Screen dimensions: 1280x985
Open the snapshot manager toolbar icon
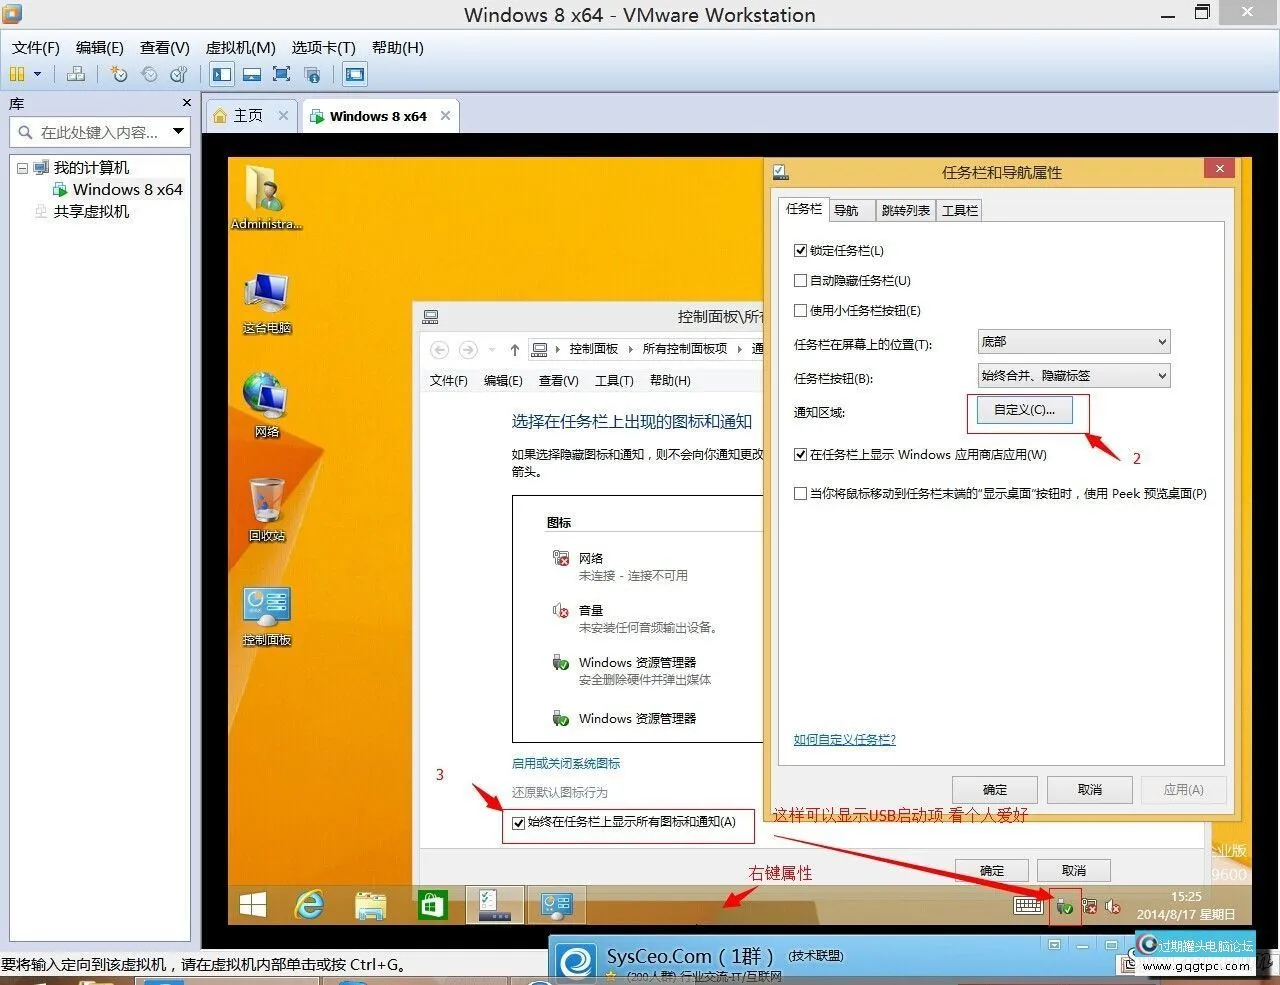[x=179, y=74]
